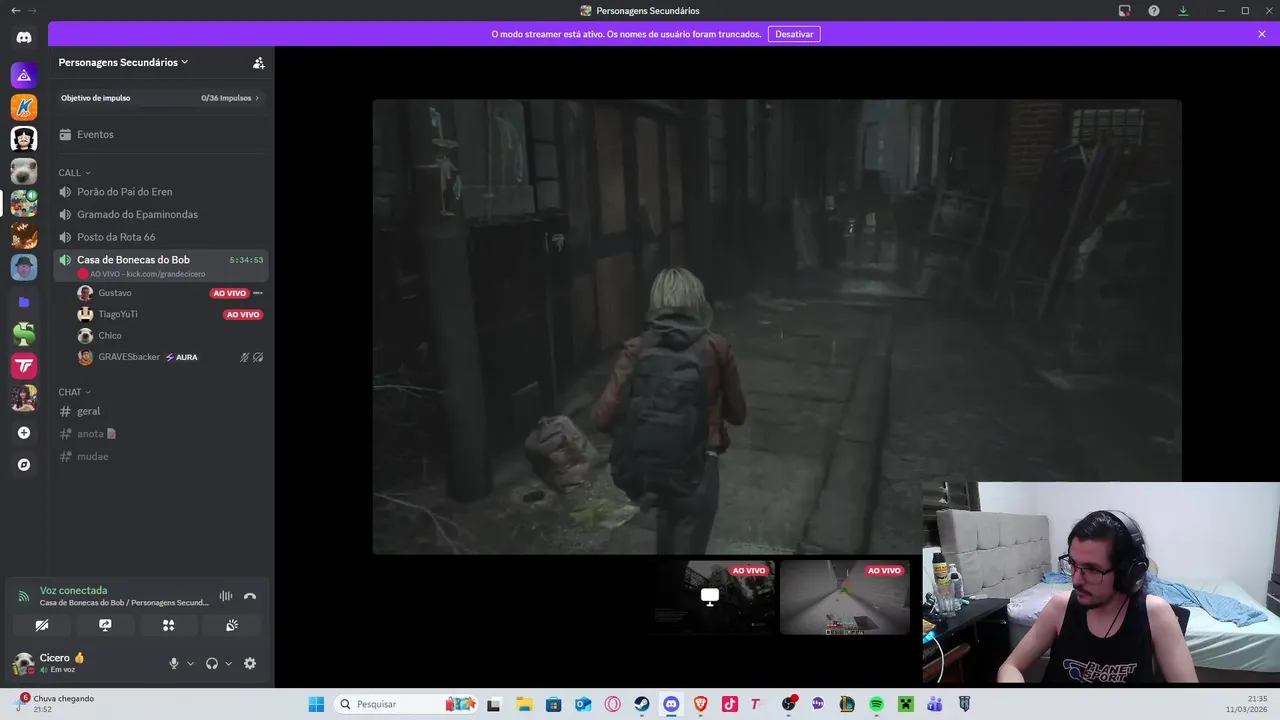This screenshot has height=720, width=1280.
Task: Click AO VIVO badge next to Gustavo
Action: (230, 293)
